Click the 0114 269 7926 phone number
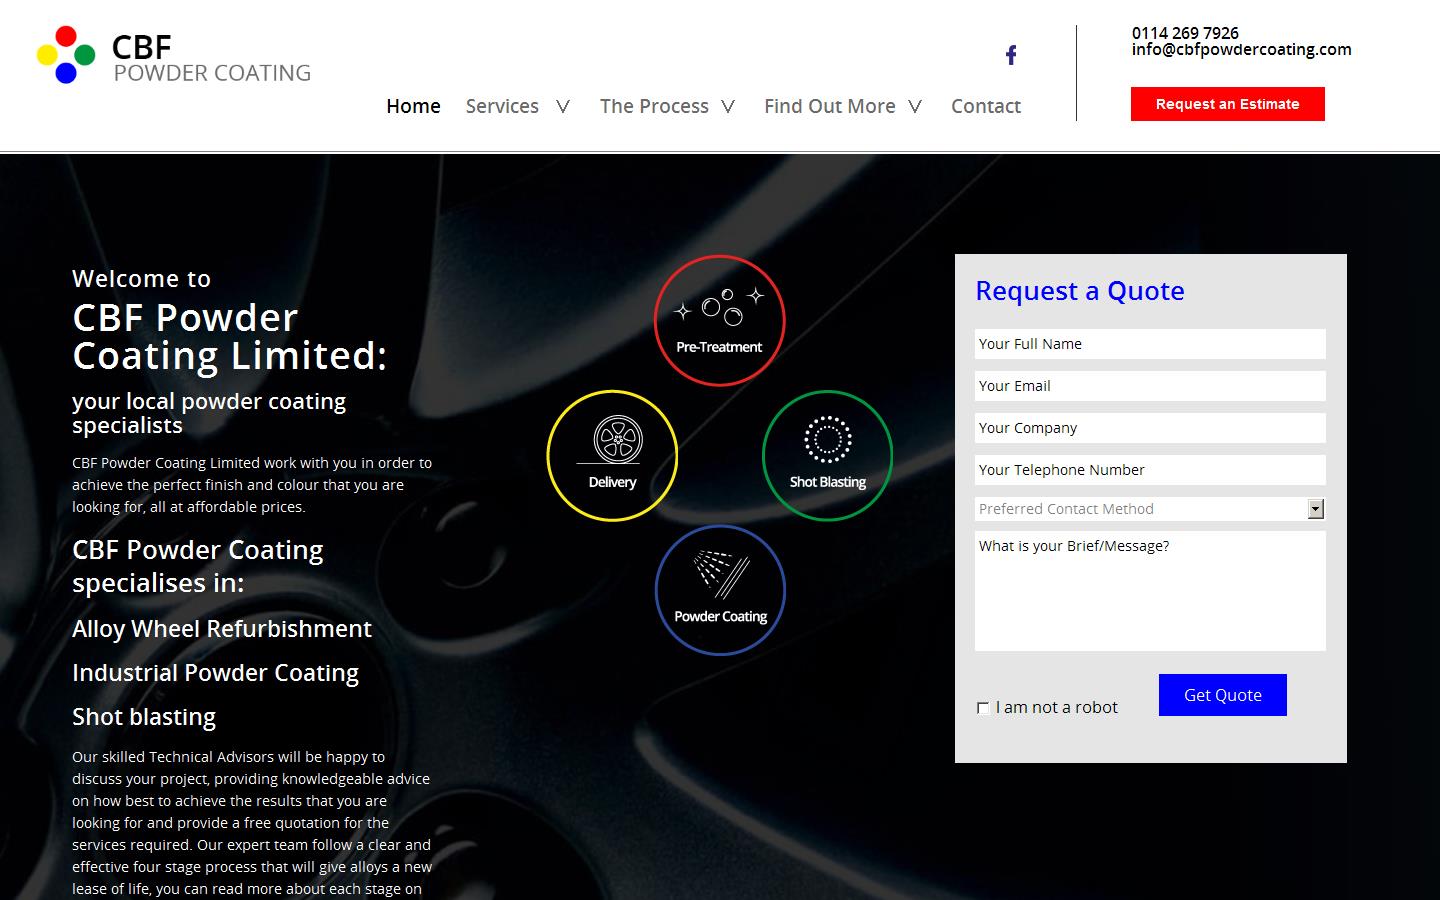The image size is (1440, 900). [1184, 32]
